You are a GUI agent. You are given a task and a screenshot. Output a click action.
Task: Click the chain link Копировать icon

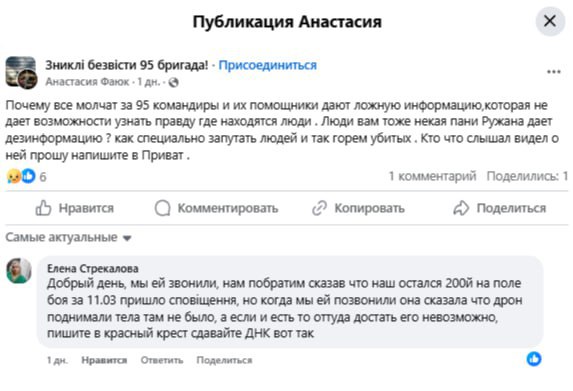(319, 208)
